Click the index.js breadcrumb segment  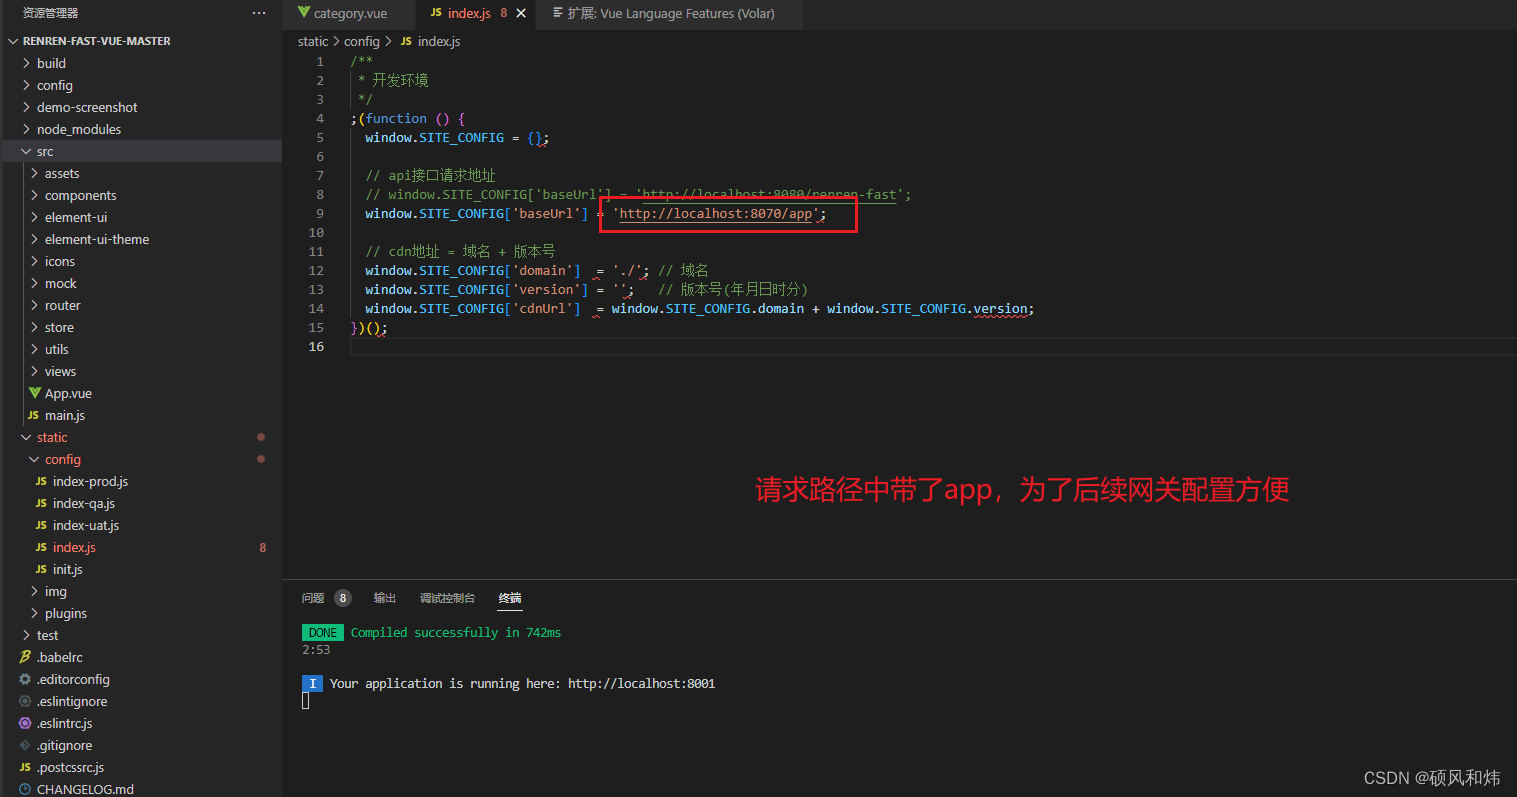[x=439, y=41]
